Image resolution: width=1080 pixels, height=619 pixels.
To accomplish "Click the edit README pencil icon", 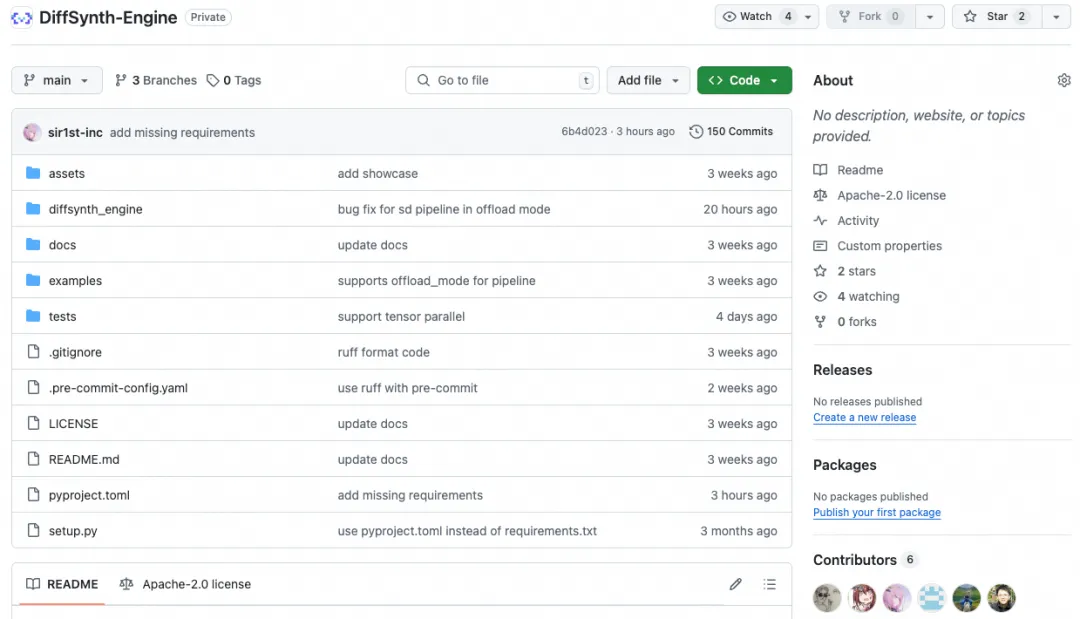I will (736, 584).
